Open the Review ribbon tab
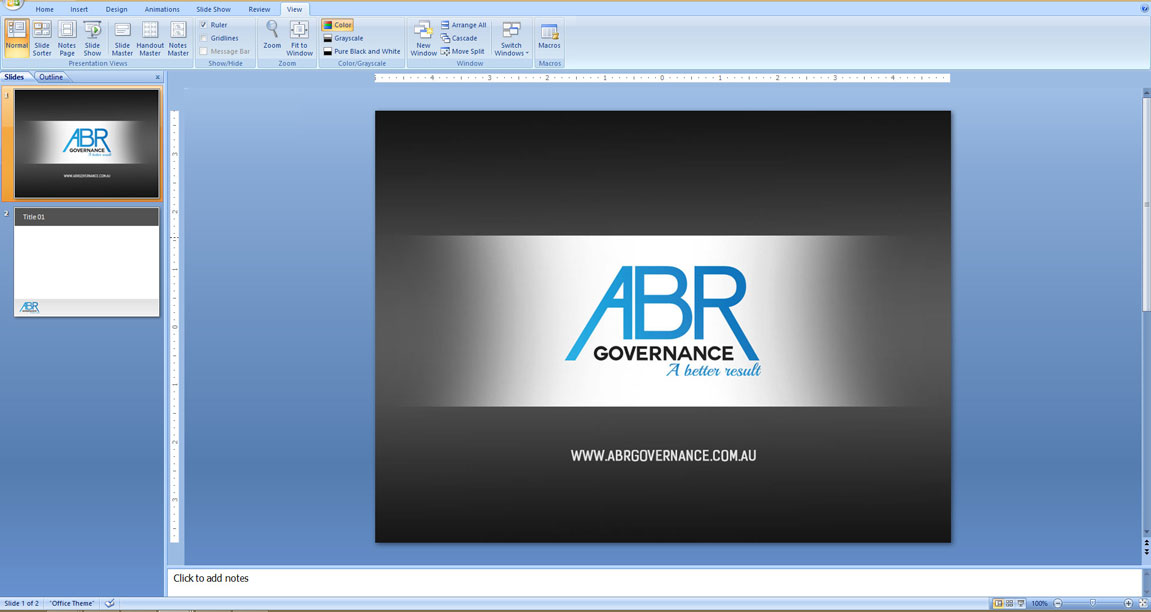This screenshot has width=1151, height=612. [259, 10]
